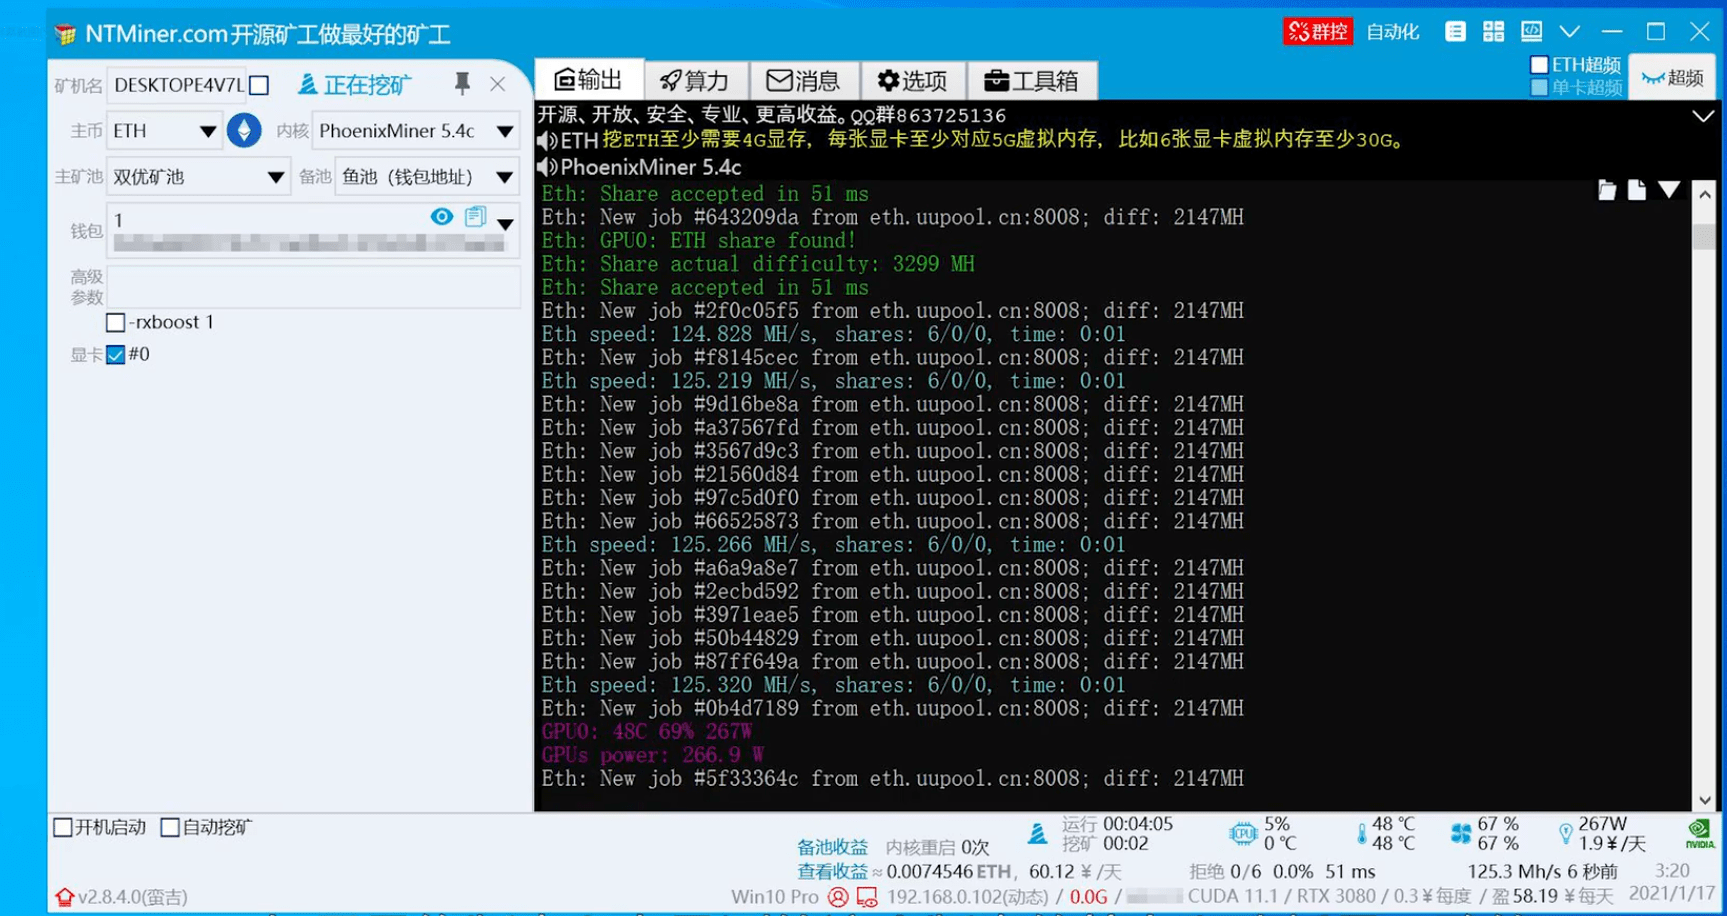Screen dimensions: 1727x916
Task: Click the copy wallet address icon
Action: click(x=476, y=217)
